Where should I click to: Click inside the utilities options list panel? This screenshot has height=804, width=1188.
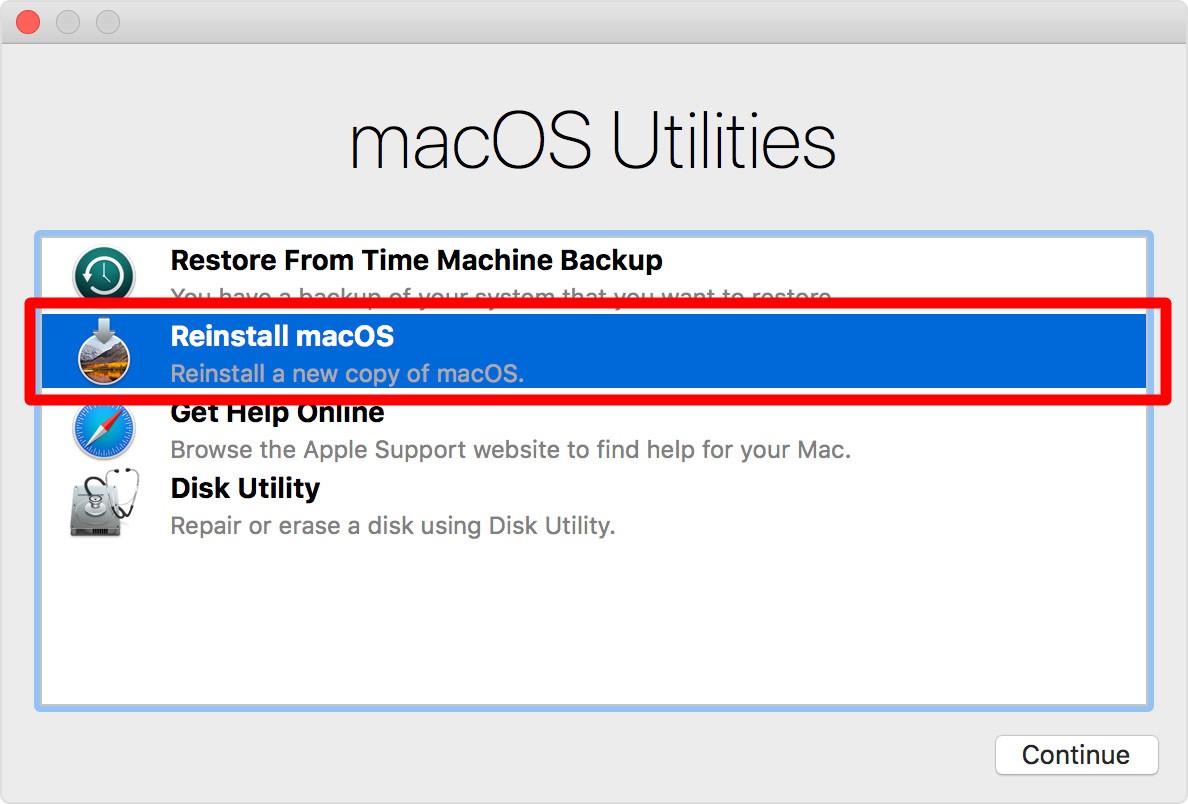(x=594, y=620)
